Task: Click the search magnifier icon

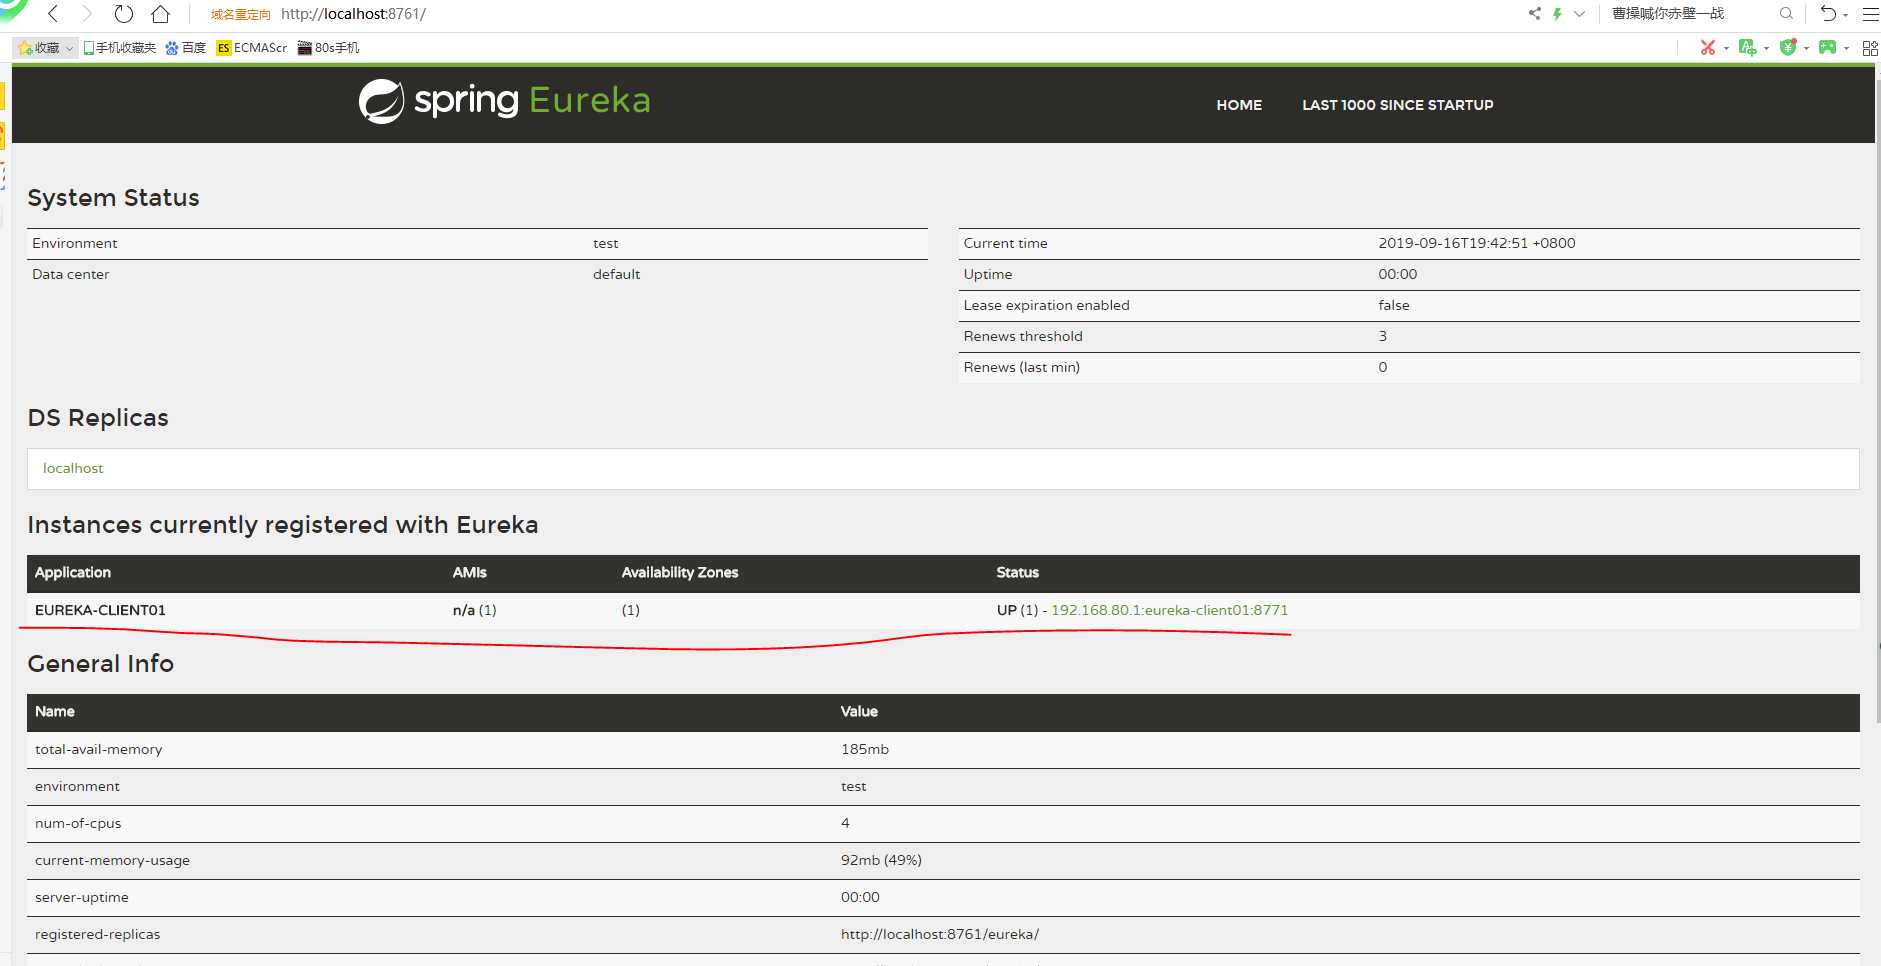Action: tap(1786, 14)
